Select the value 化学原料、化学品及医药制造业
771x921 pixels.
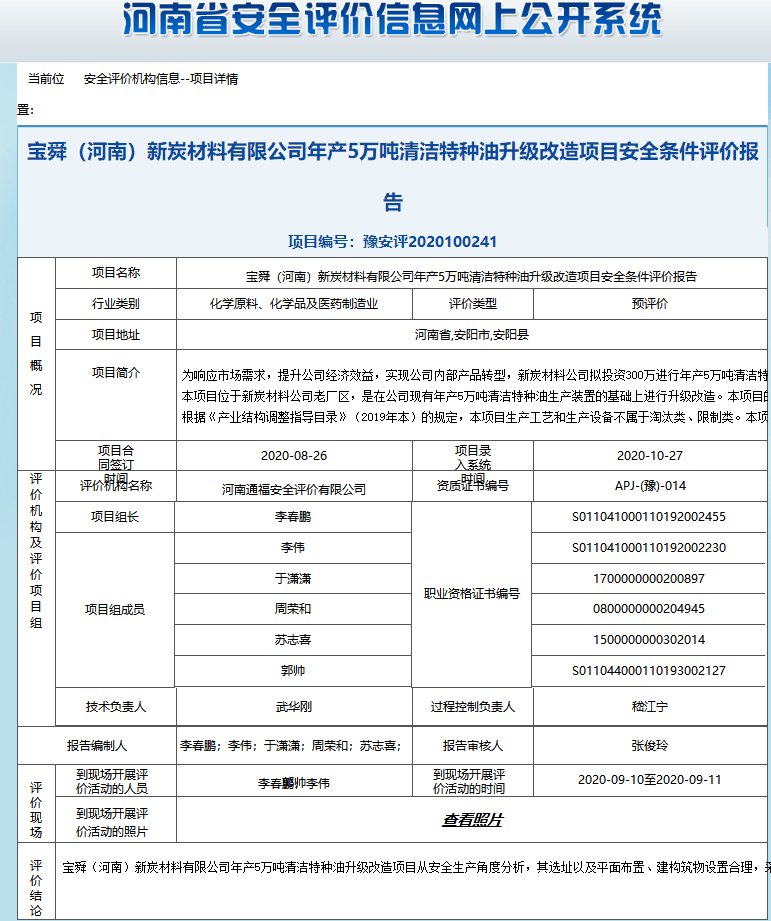point(294,304)
